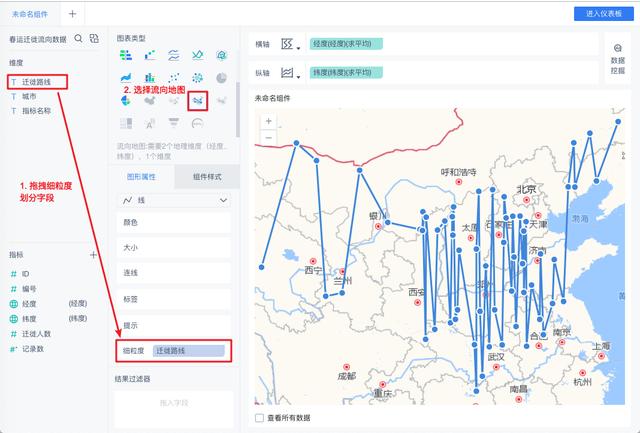Select the word cloud chart type
This screenshot has height=433, width=640.
coord(150,123)
